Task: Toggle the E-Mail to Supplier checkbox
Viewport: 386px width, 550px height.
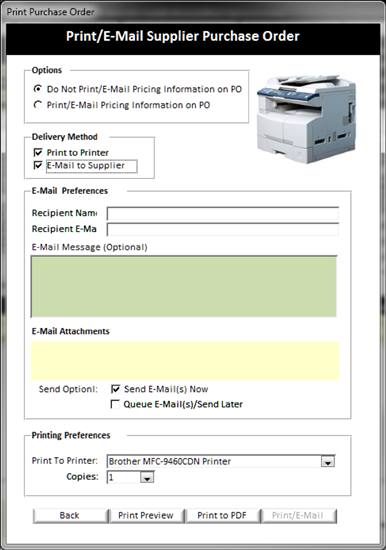Action: (x=38, y=165)
